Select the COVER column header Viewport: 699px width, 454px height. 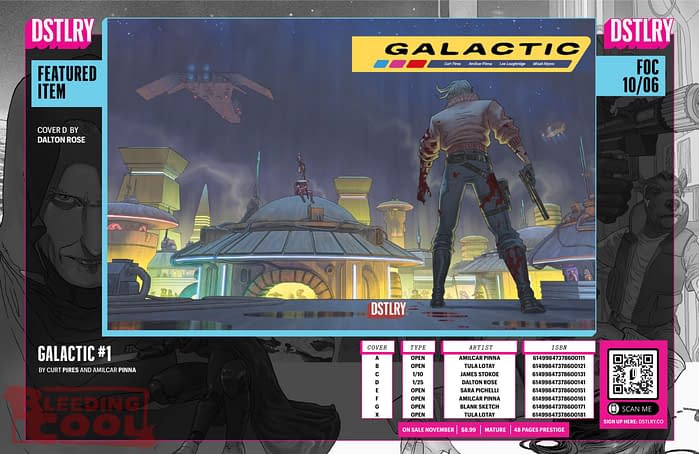pos(378,347)
